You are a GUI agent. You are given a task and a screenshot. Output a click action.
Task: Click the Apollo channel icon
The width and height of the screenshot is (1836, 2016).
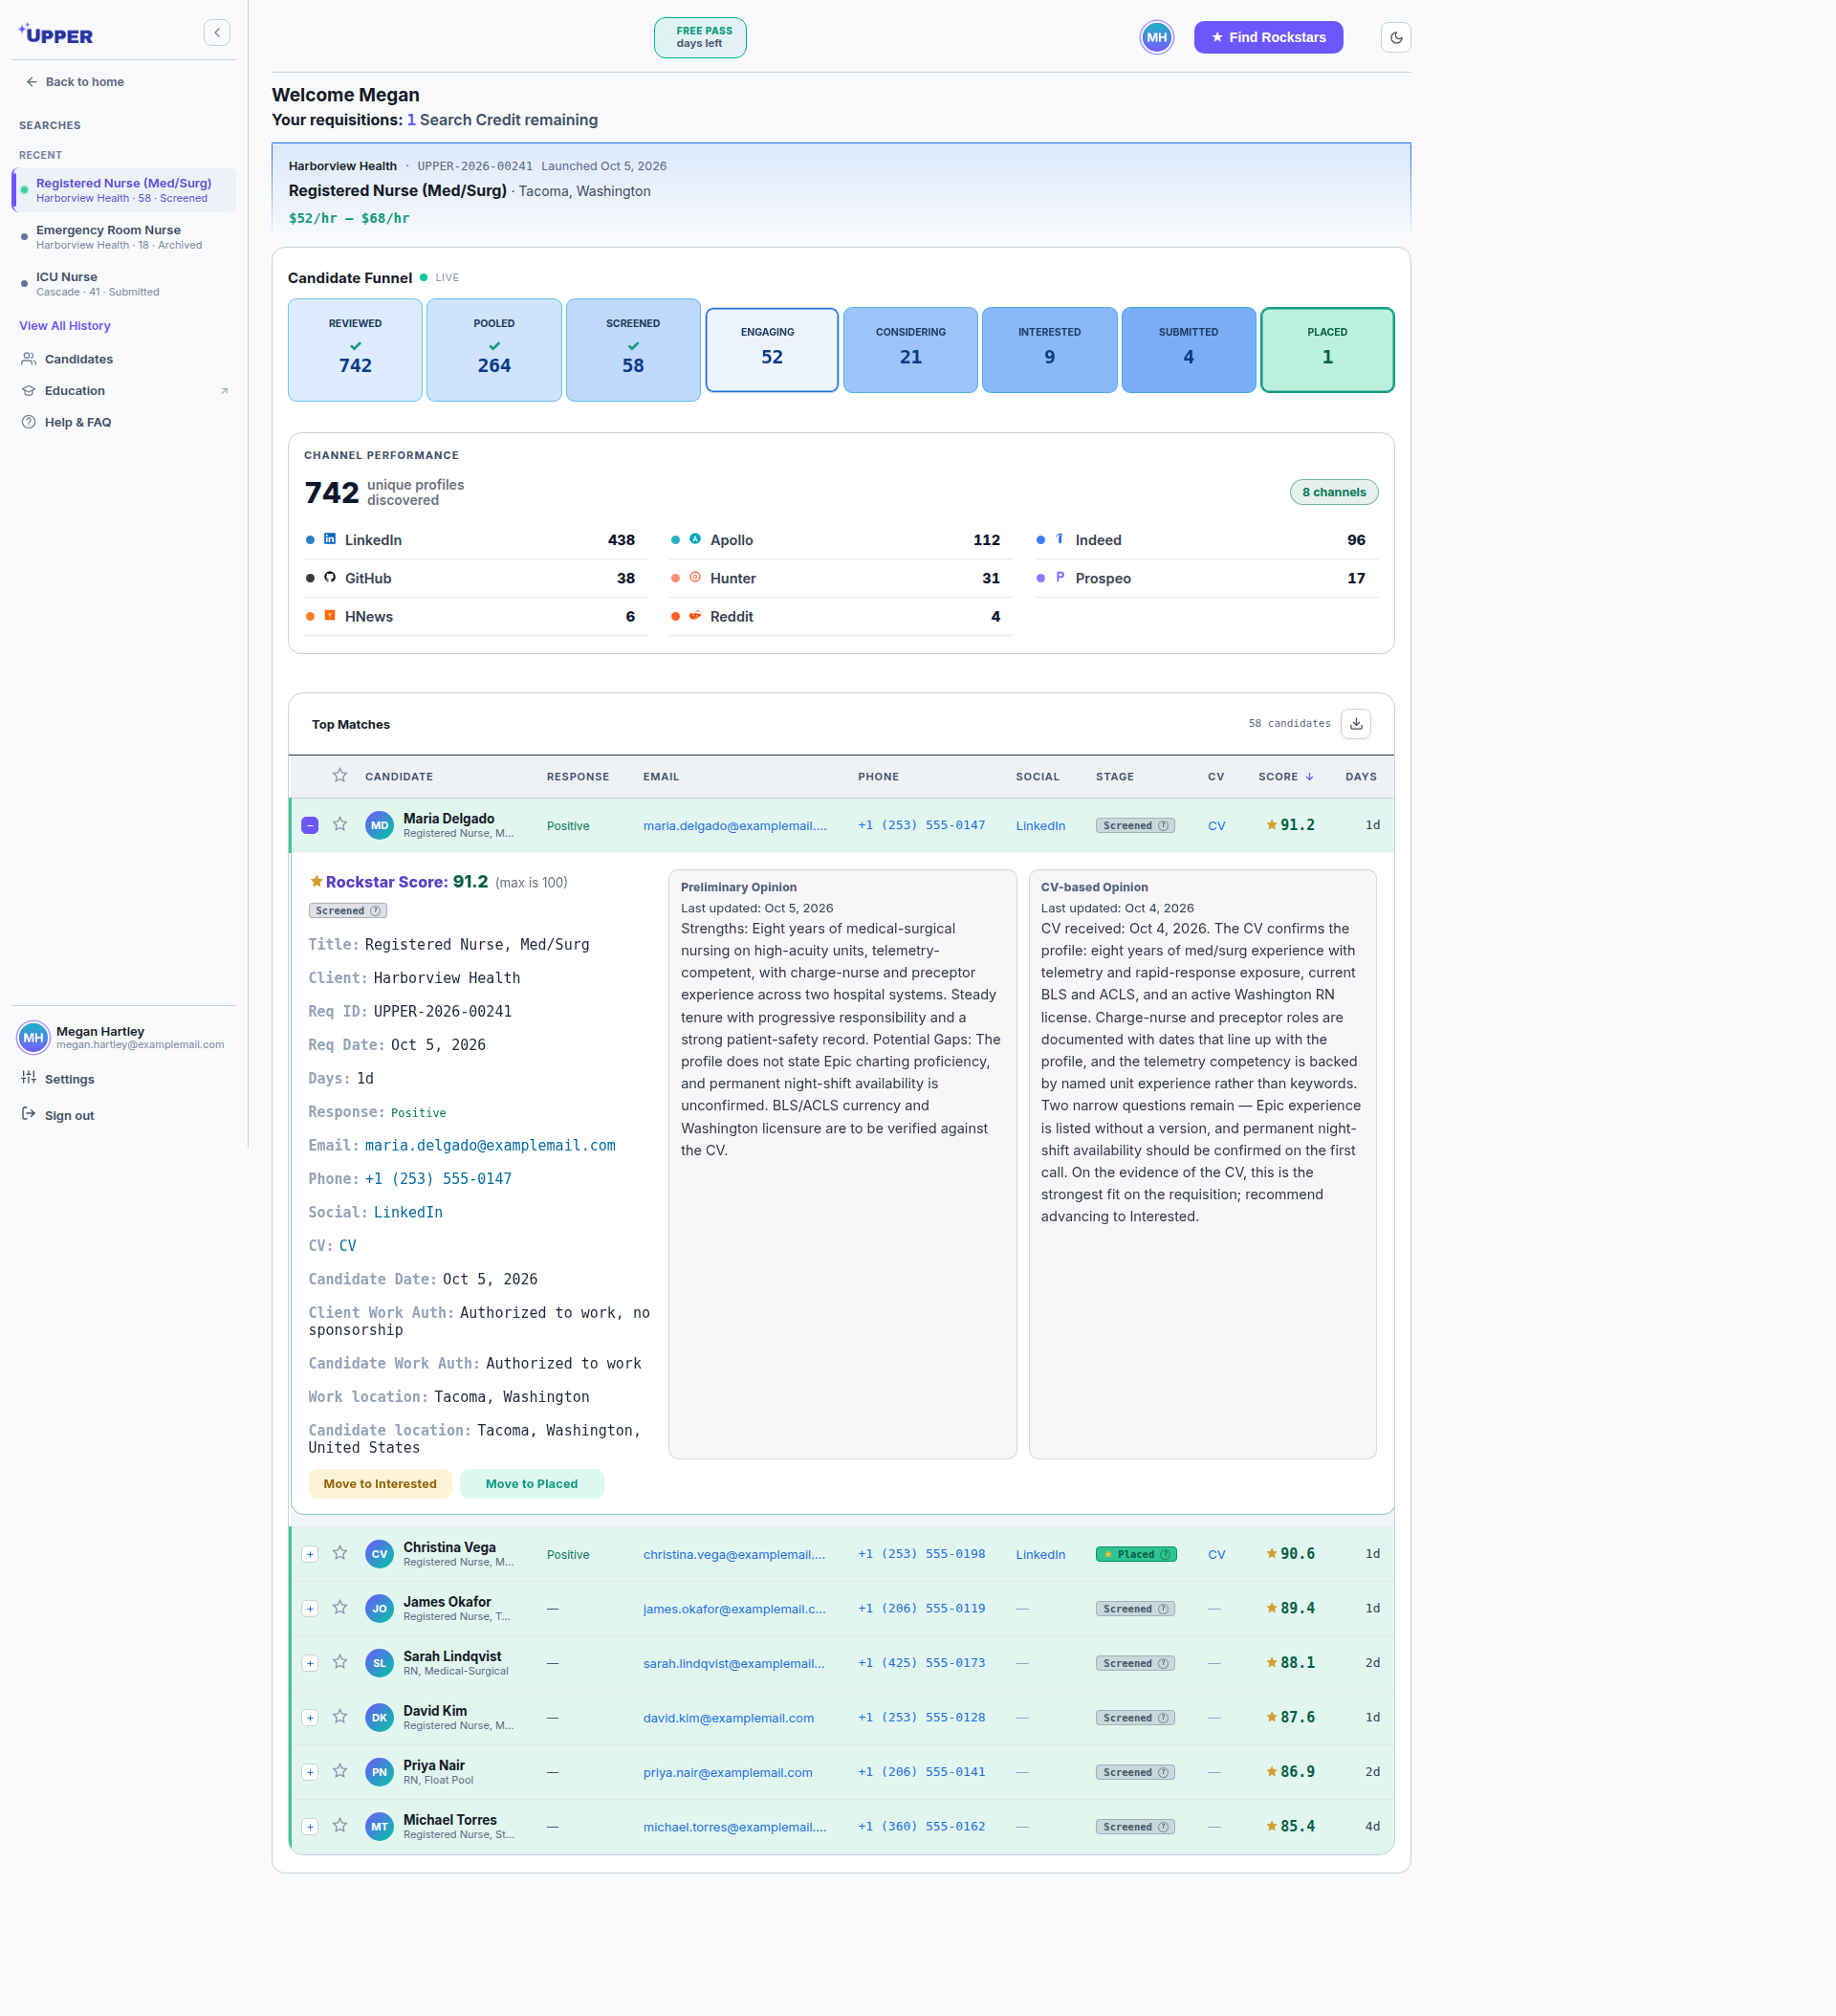pyautogui.click(x=695, y=539)
